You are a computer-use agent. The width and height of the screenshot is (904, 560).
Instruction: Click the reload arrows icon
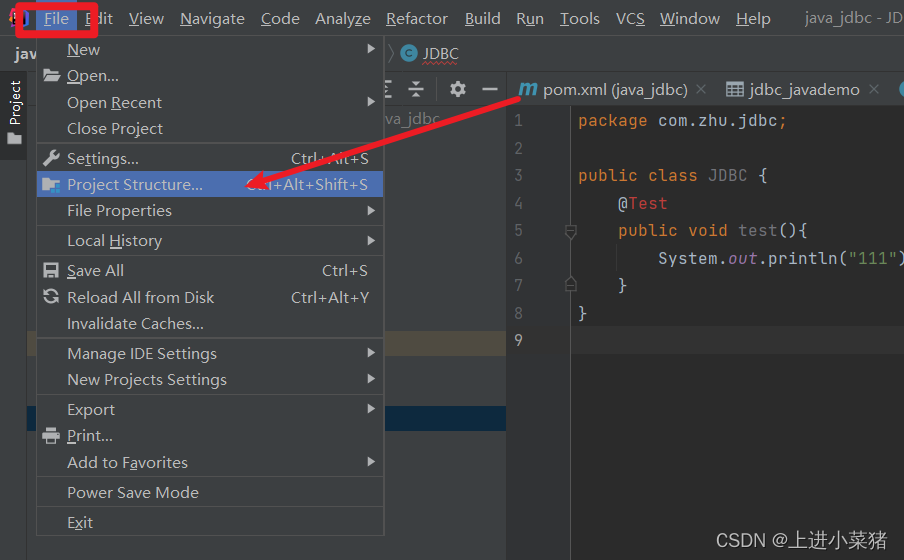[51, 296]
